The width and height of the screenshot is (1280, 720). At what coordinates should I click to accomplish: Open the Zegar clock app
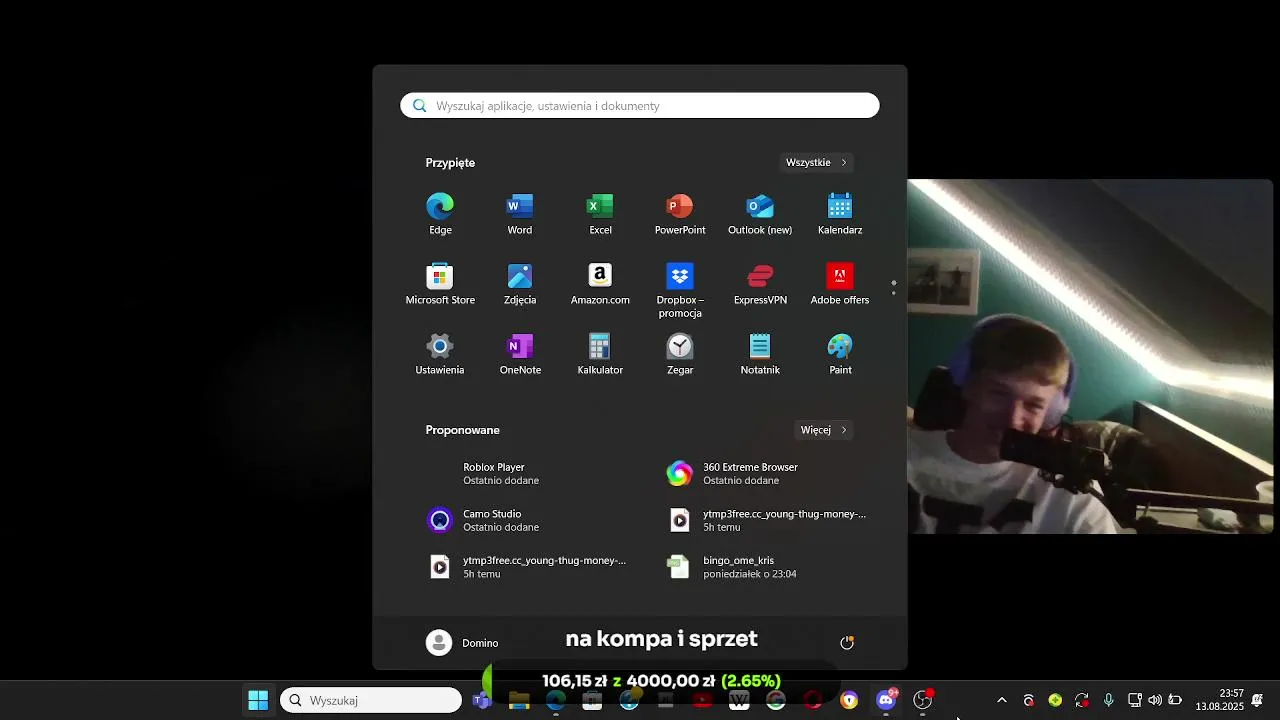680,354
